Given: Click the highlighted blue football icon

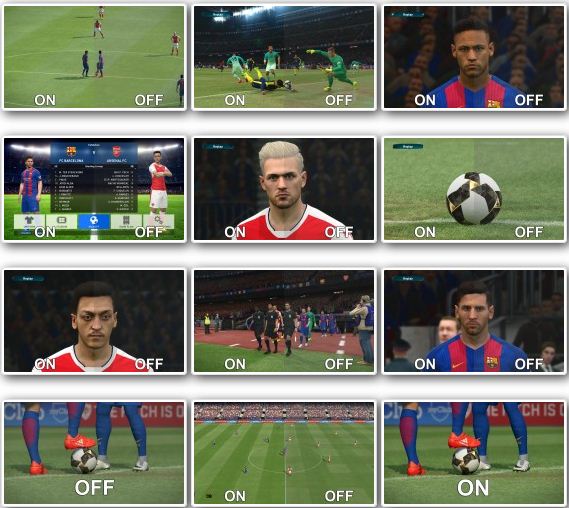Looking at the screenshot, I should 94,221.
